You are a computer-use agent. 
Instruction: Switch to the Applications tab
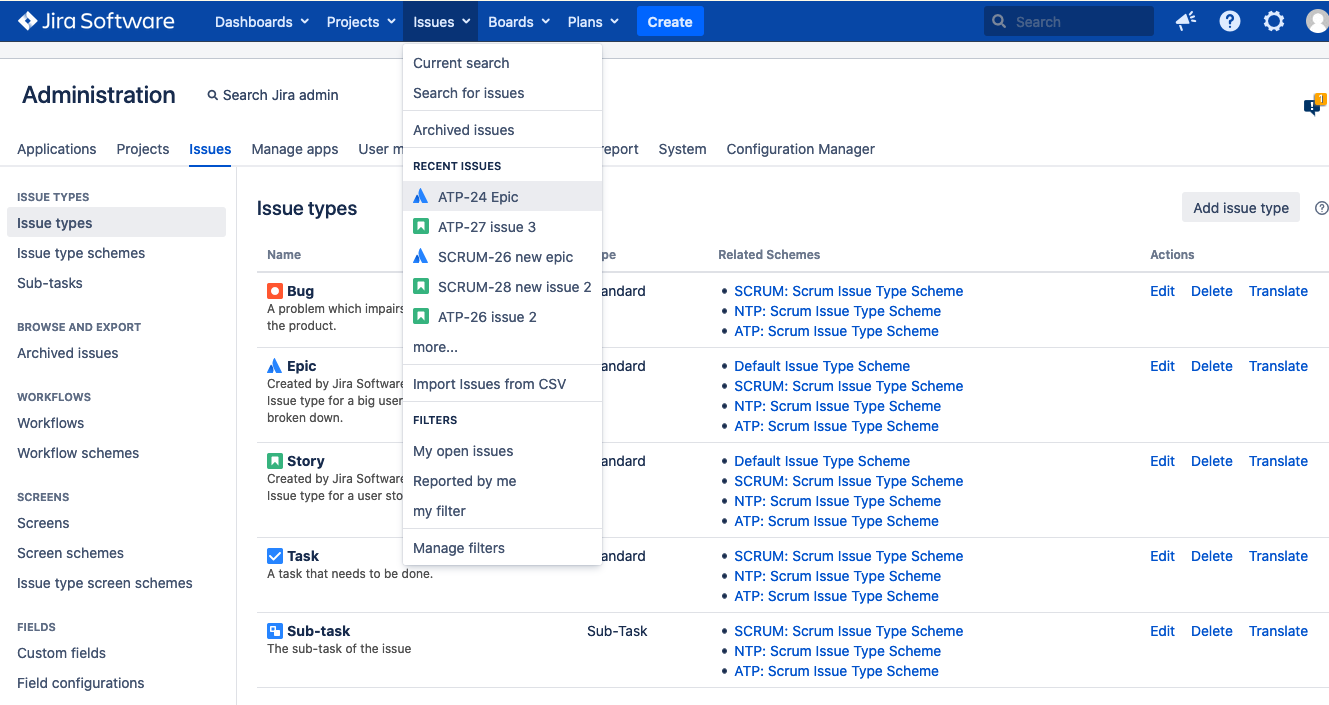point(57,149)
